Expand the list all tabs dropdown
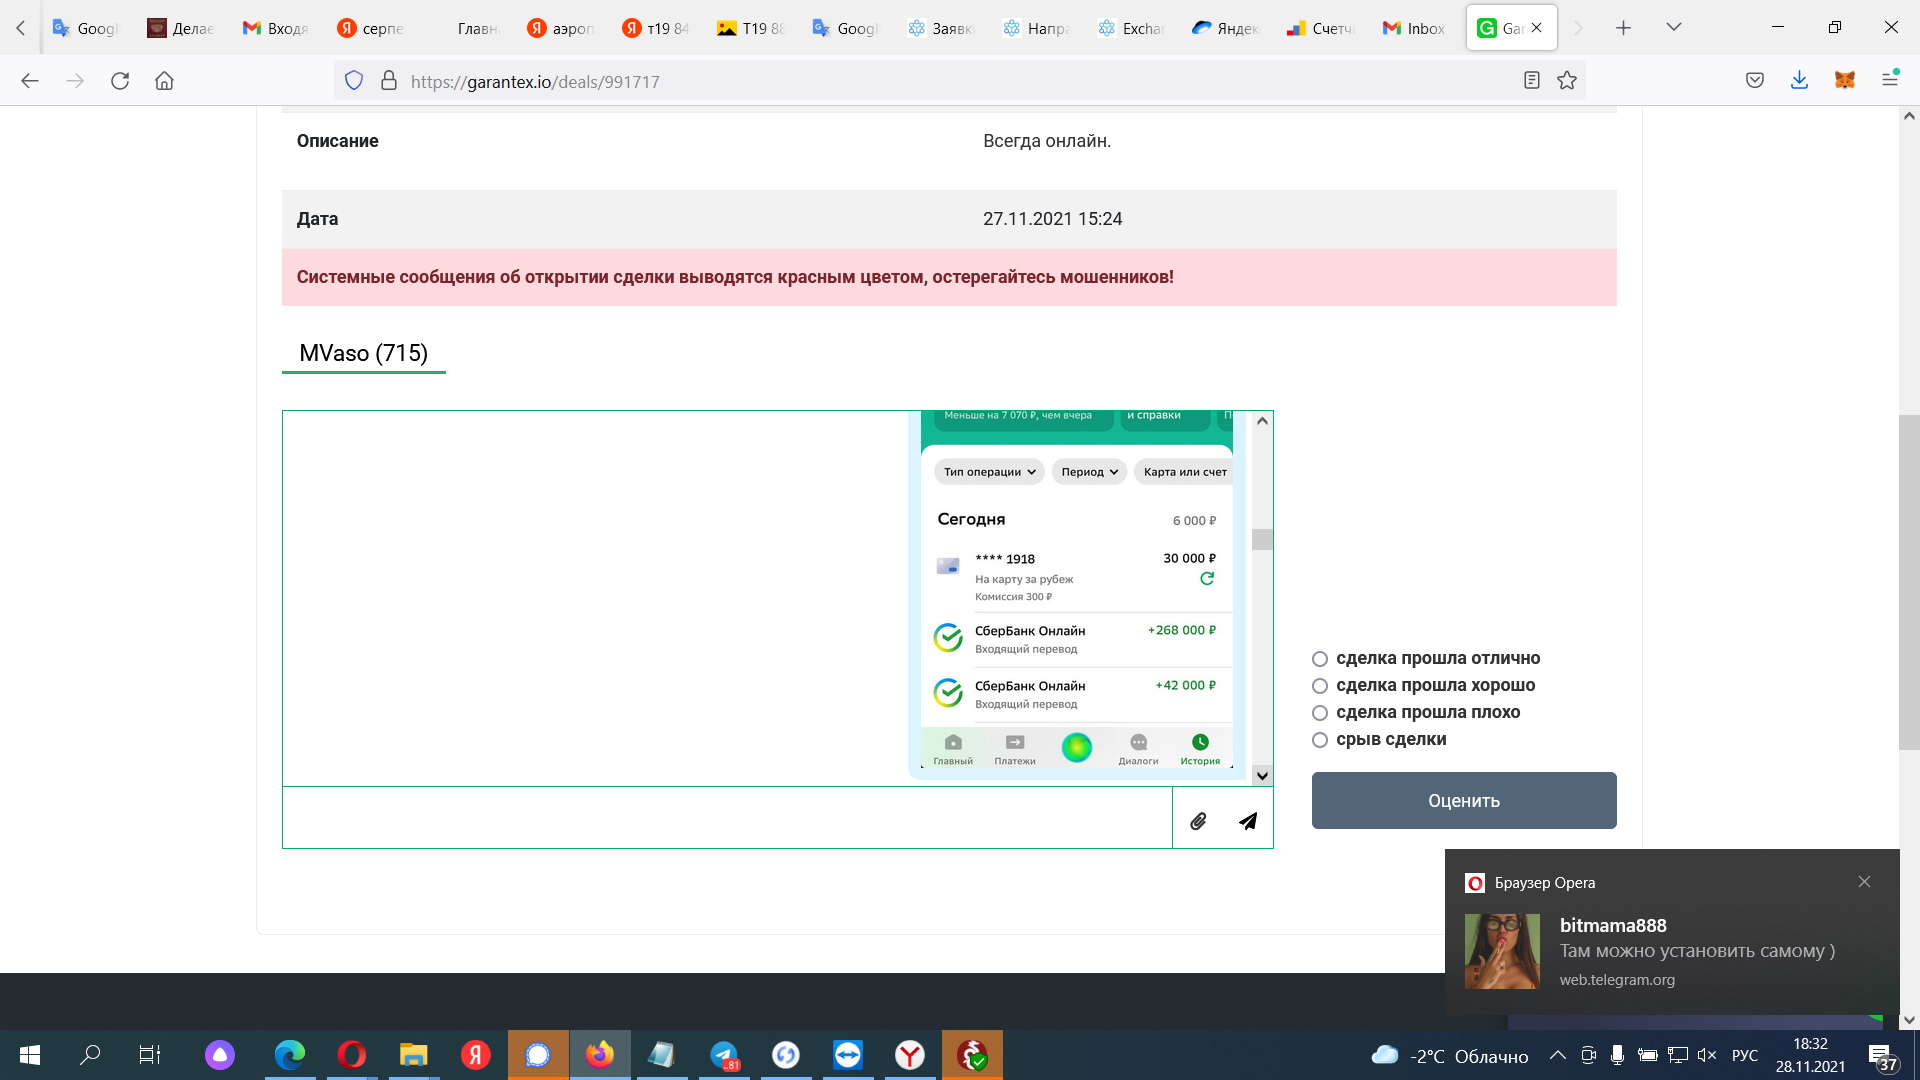 (x=1673, y=28)
